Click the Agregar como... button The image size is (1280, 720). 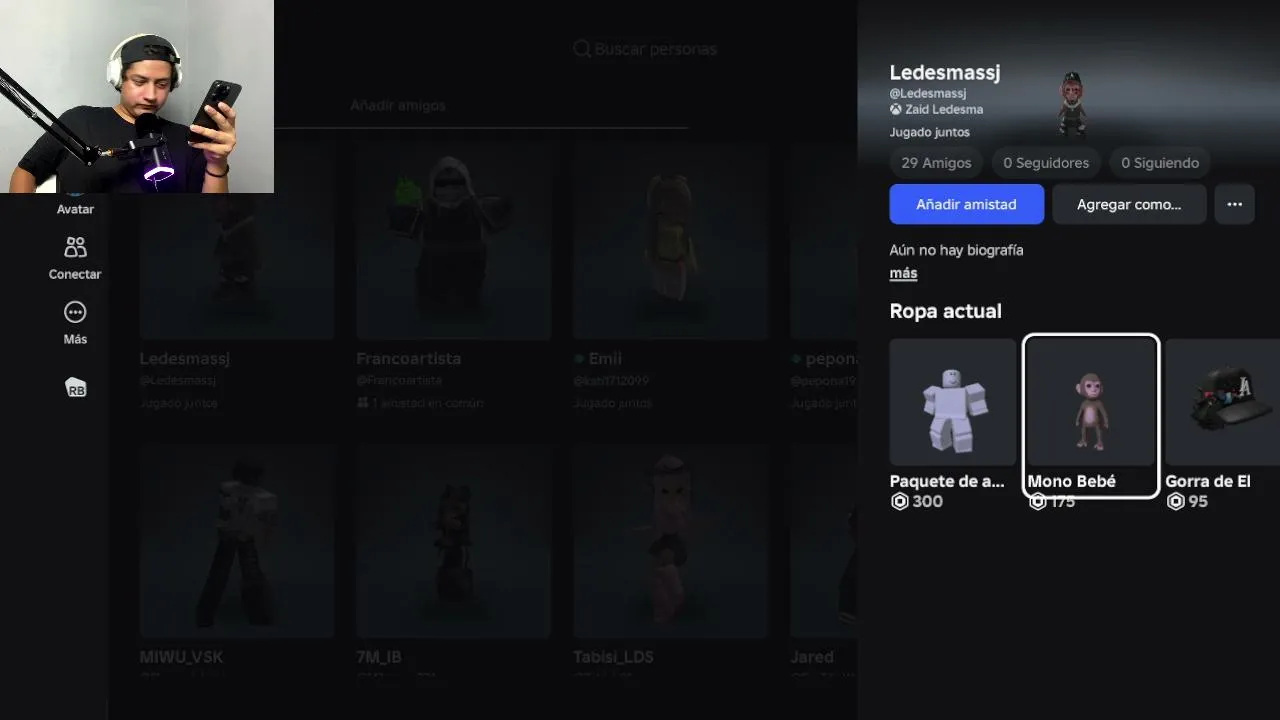1129,204
